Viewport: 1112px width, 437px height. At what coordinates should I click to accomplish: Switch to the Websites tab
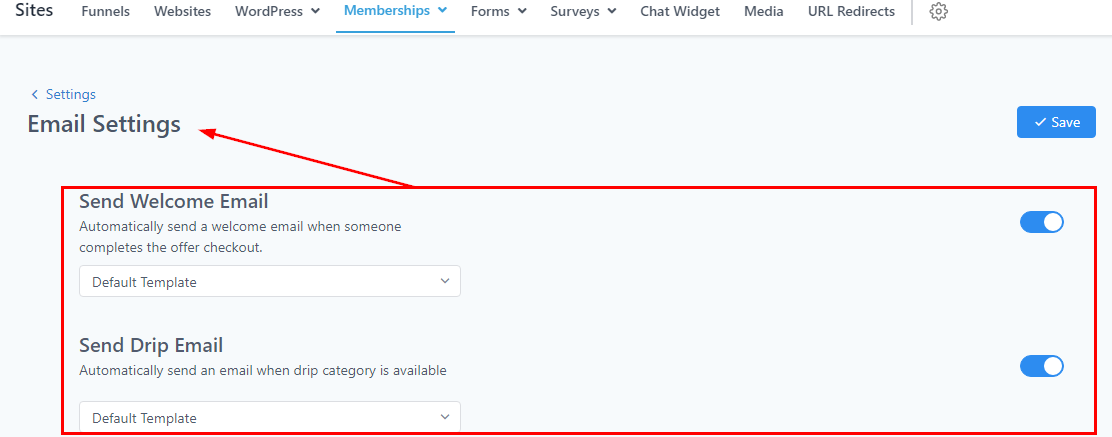pos(182,12)
